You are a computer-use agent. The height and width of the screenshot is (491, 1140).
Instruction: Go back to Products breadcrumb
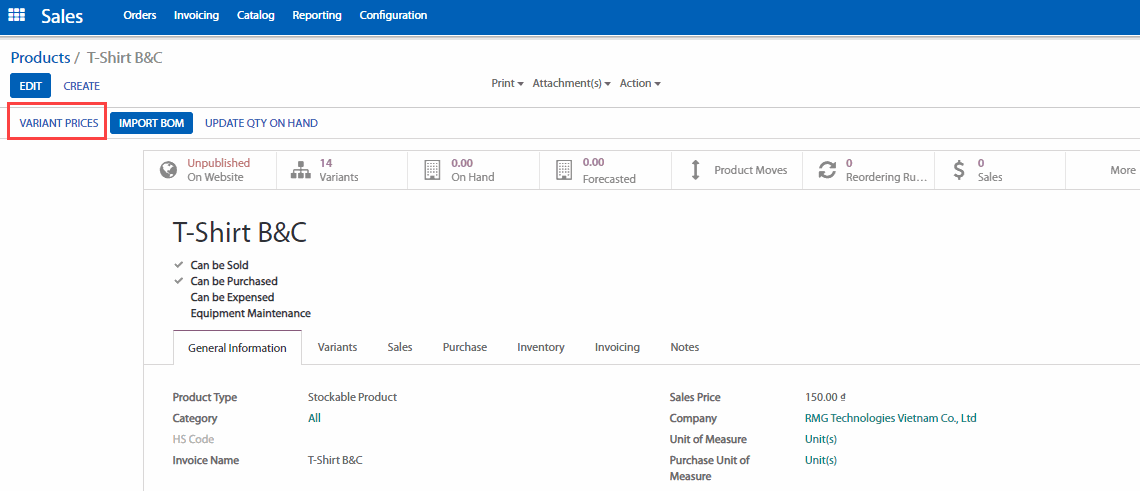point(40,58)
